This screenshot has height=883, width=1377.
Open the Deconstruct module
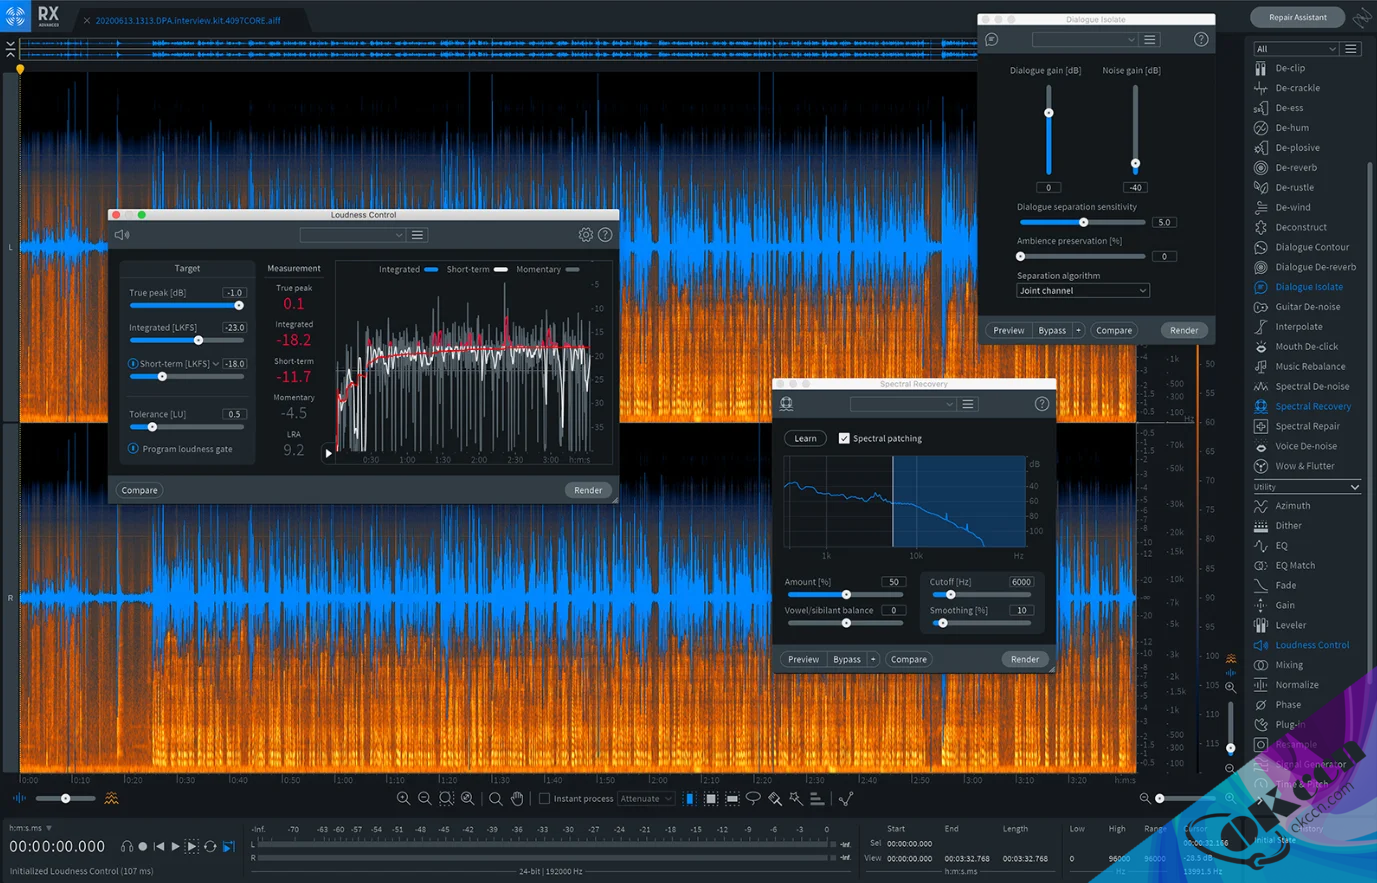point(1301,227)
